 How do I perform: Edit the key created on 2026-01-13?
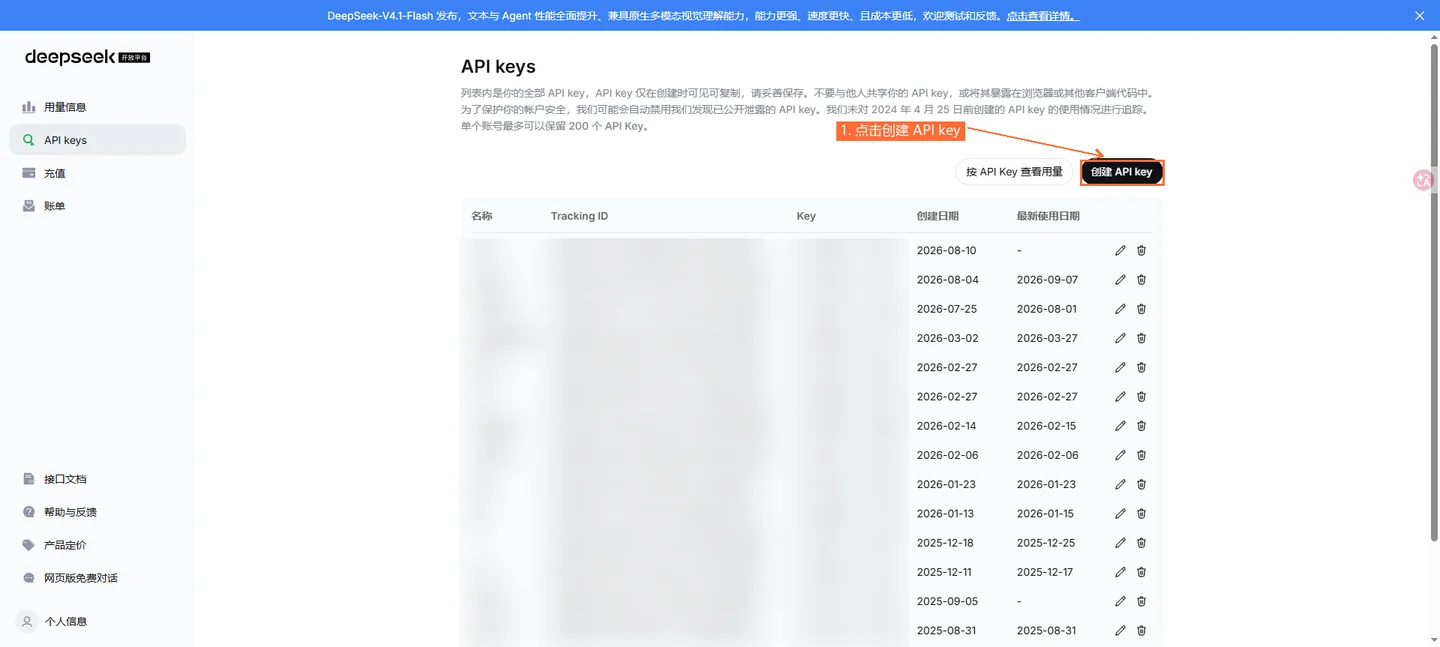click(x=1120, y=513)
